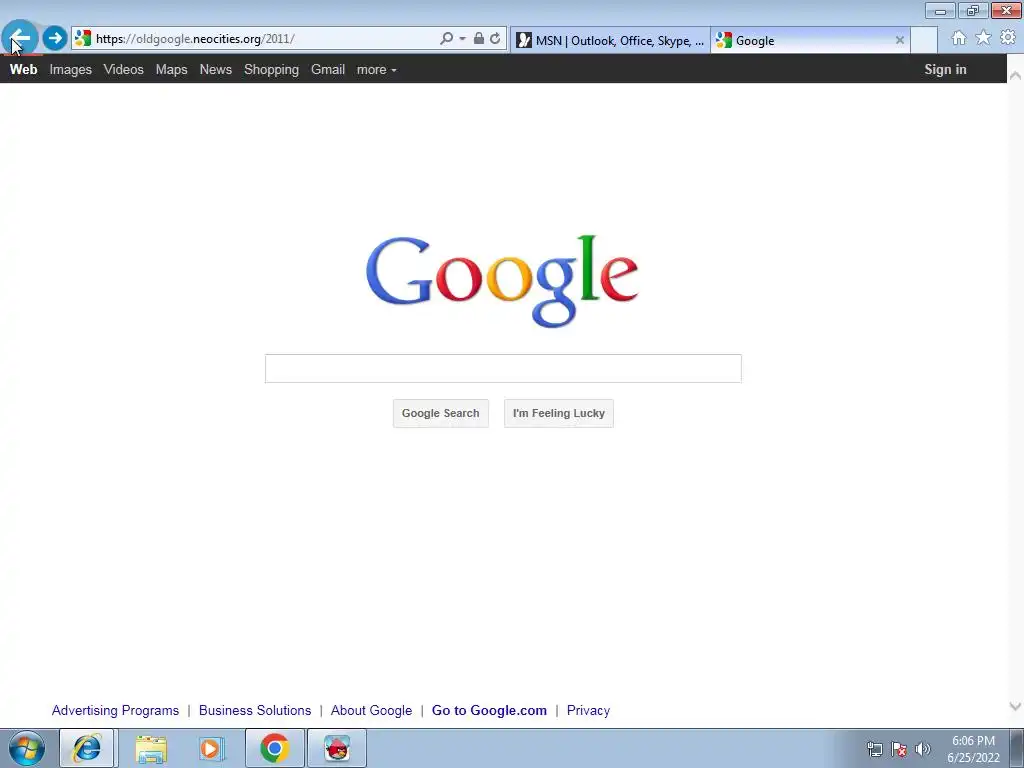The height and width of the screenshot is (768, 1024).
Task: Open the Action Center flag icon
Action: [x=899, y=749]
